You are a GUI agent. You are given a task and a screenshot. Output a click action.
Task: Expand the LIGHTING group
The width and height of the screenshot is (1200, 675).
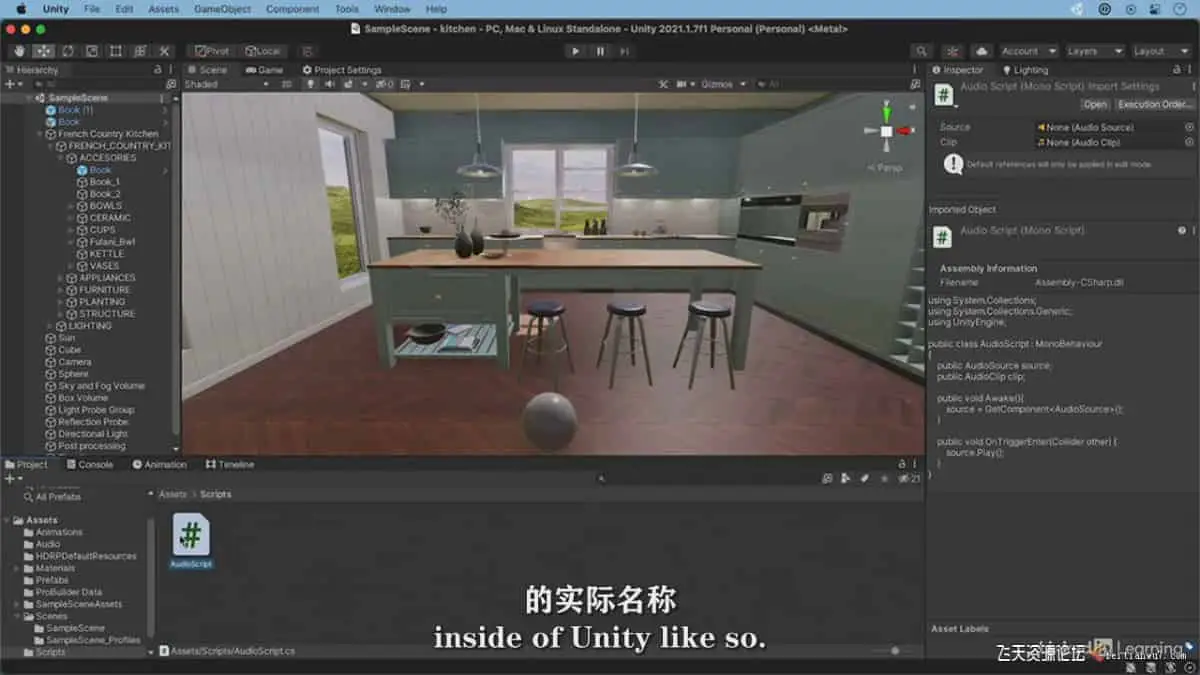tap(49, 326)
